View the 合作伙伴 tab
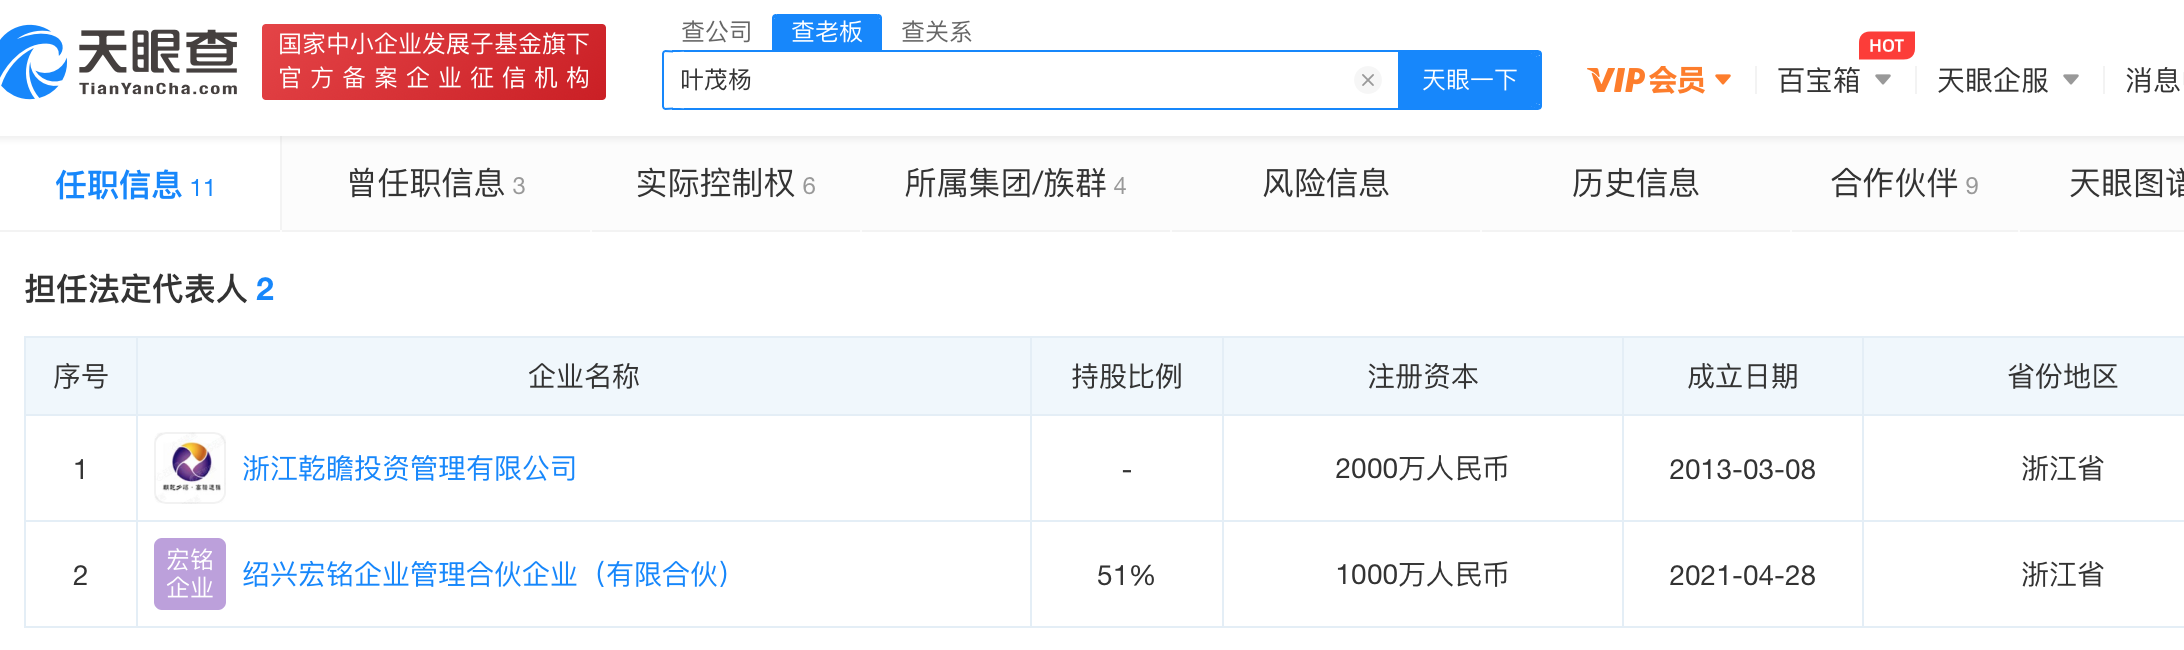Image resolution: width=2184 pixels, height=650 pixels. 1903,184
